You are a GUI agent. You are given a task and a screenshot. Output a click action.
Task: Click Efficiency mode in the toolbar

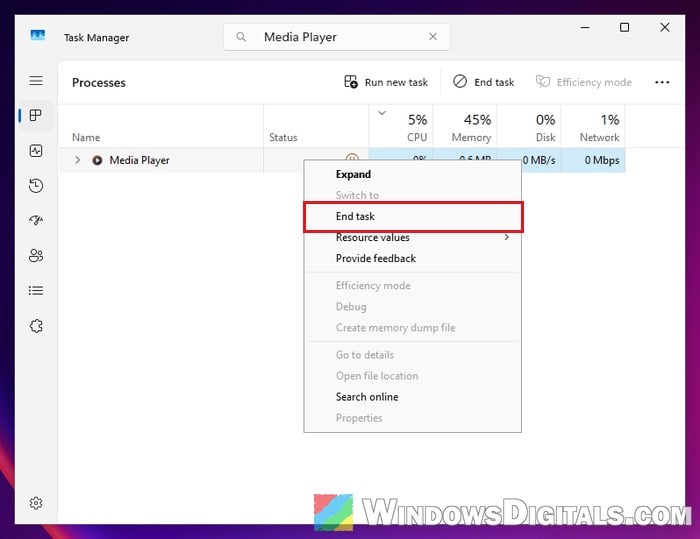[x=584, y=82]
